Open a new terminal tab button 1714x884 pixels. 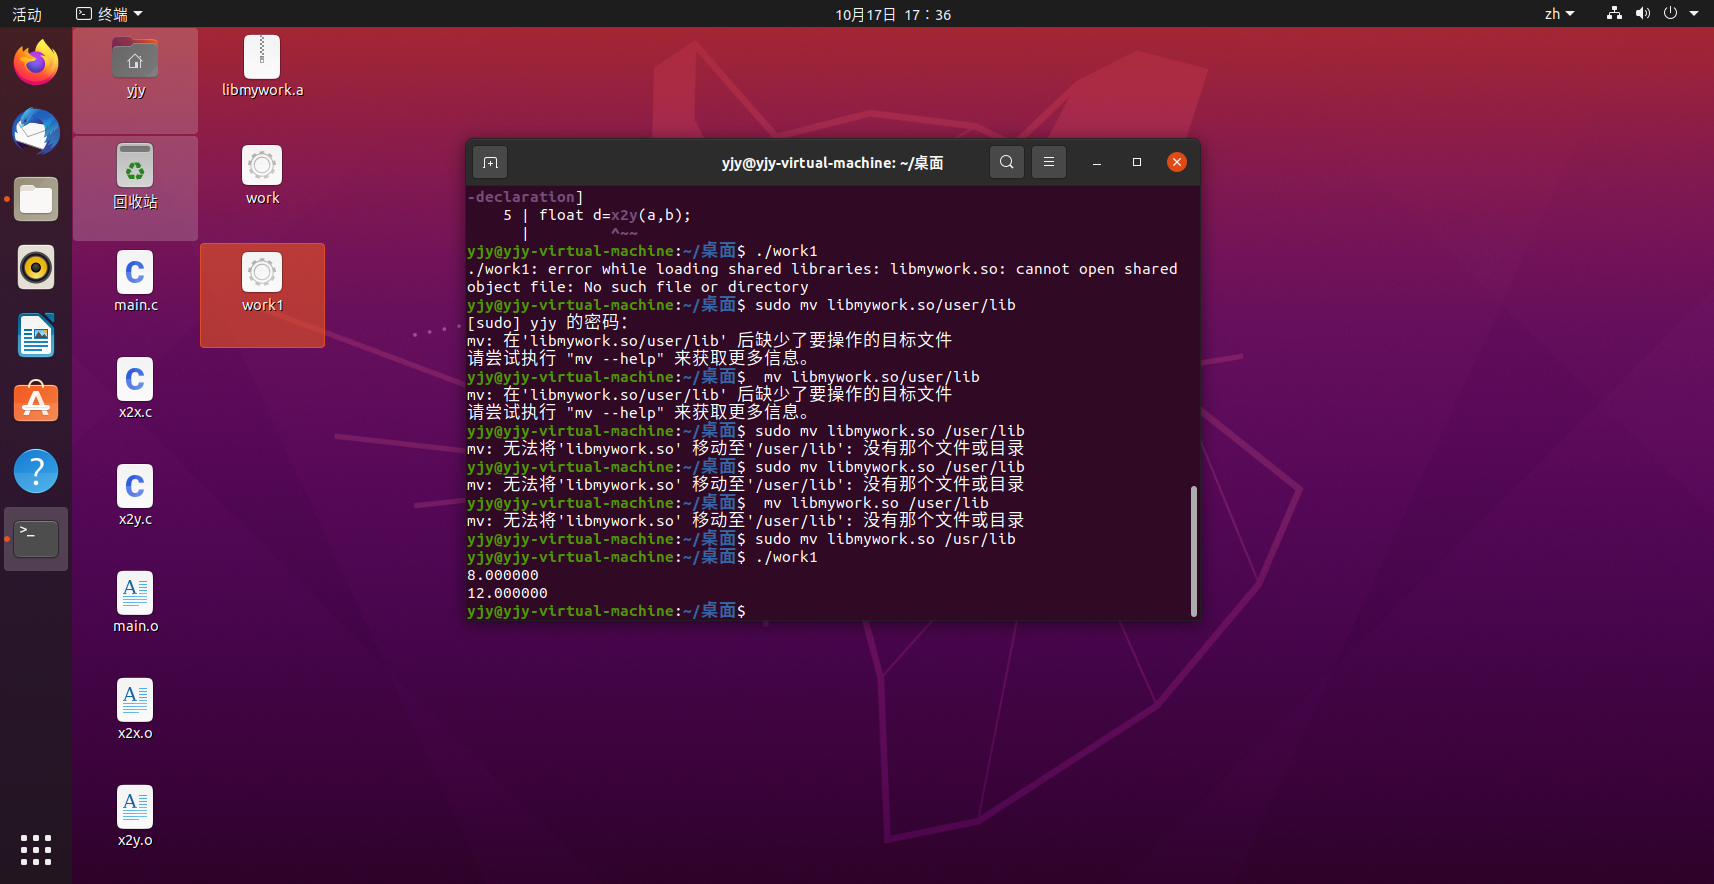(x=490, y=162)
